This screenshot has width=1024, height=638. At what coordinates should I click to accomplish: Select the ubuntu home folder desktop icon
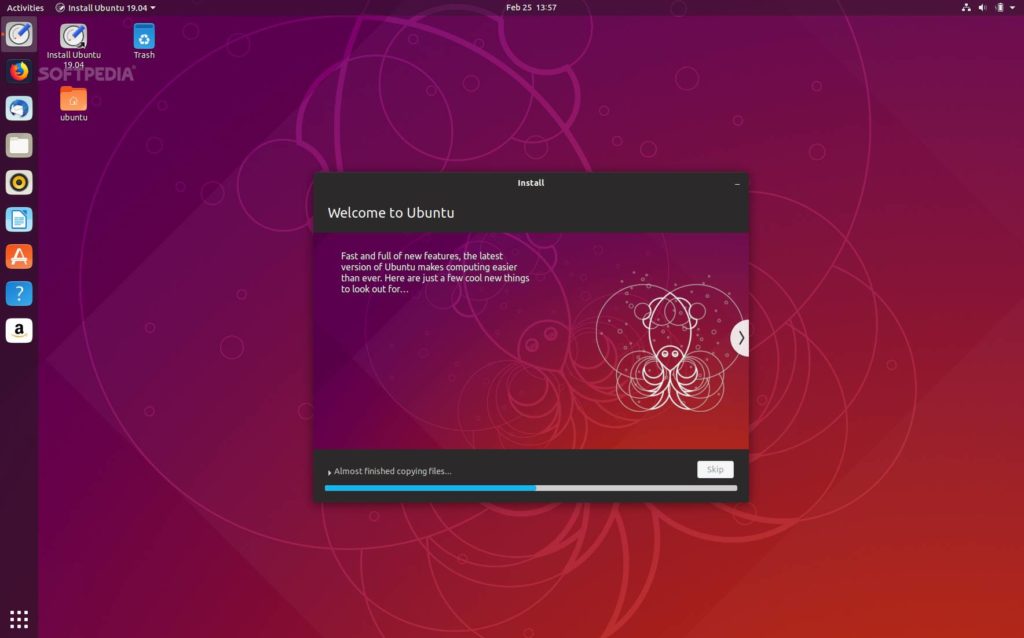[74, 104]
